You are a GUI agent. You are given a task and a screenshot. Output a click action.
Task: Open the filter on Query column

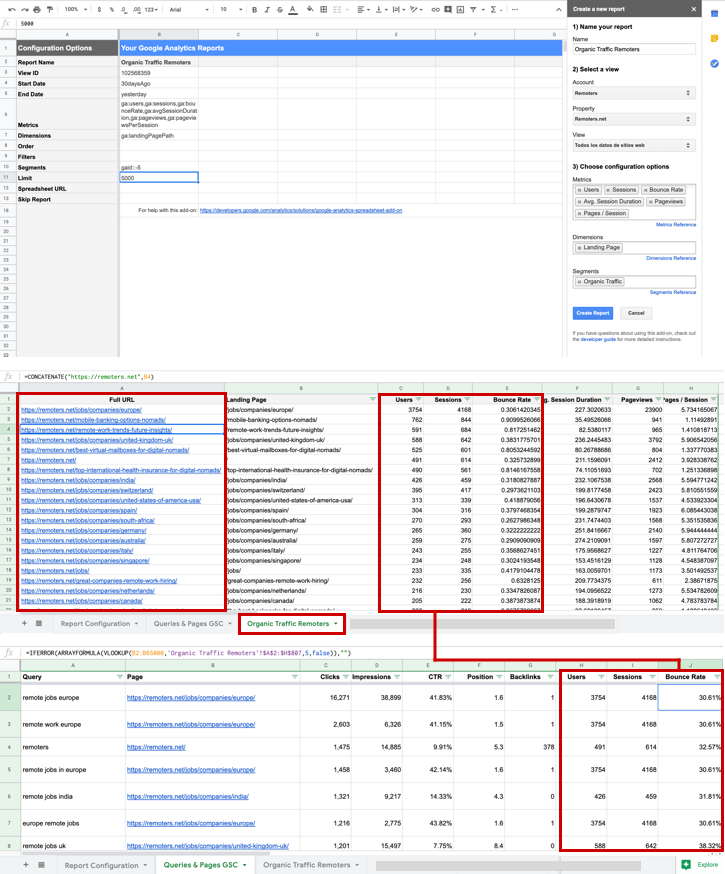[x=120, y=677]
